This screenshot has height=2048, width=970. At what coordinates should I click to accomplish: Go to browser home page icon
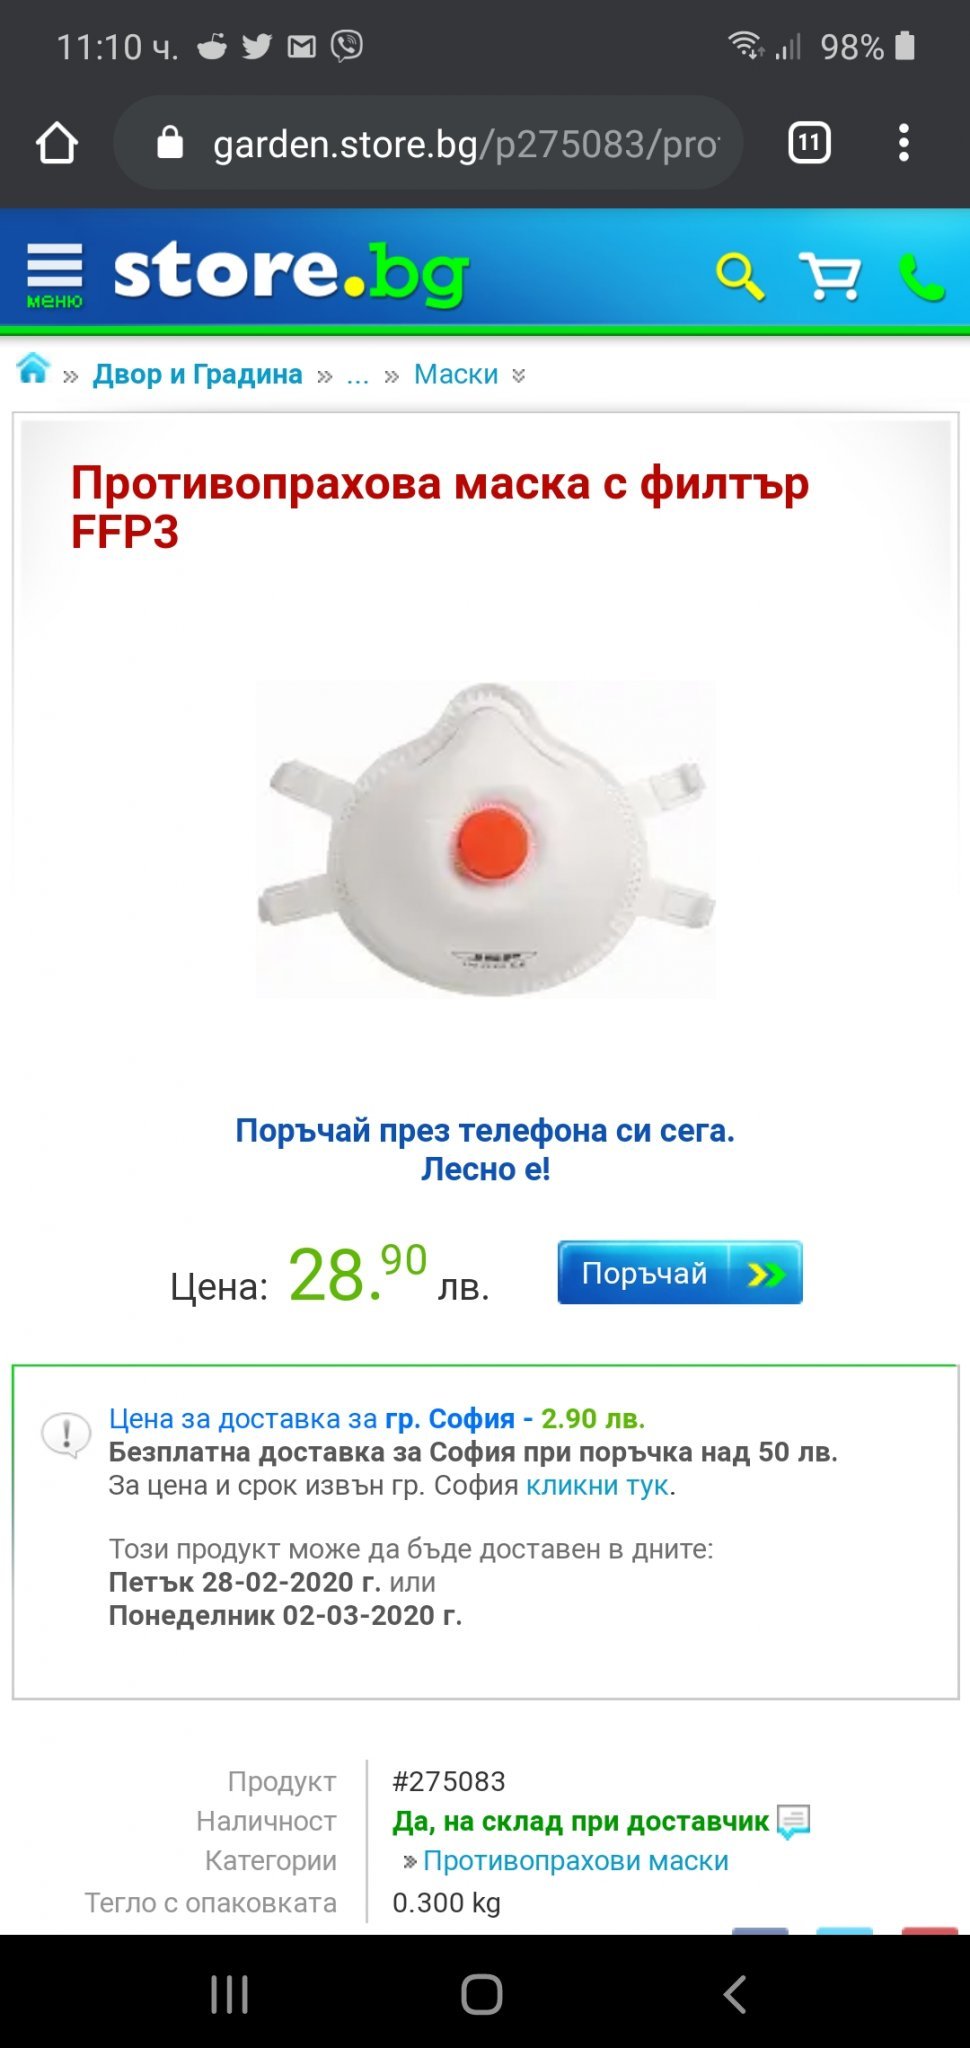click(57, 143)
